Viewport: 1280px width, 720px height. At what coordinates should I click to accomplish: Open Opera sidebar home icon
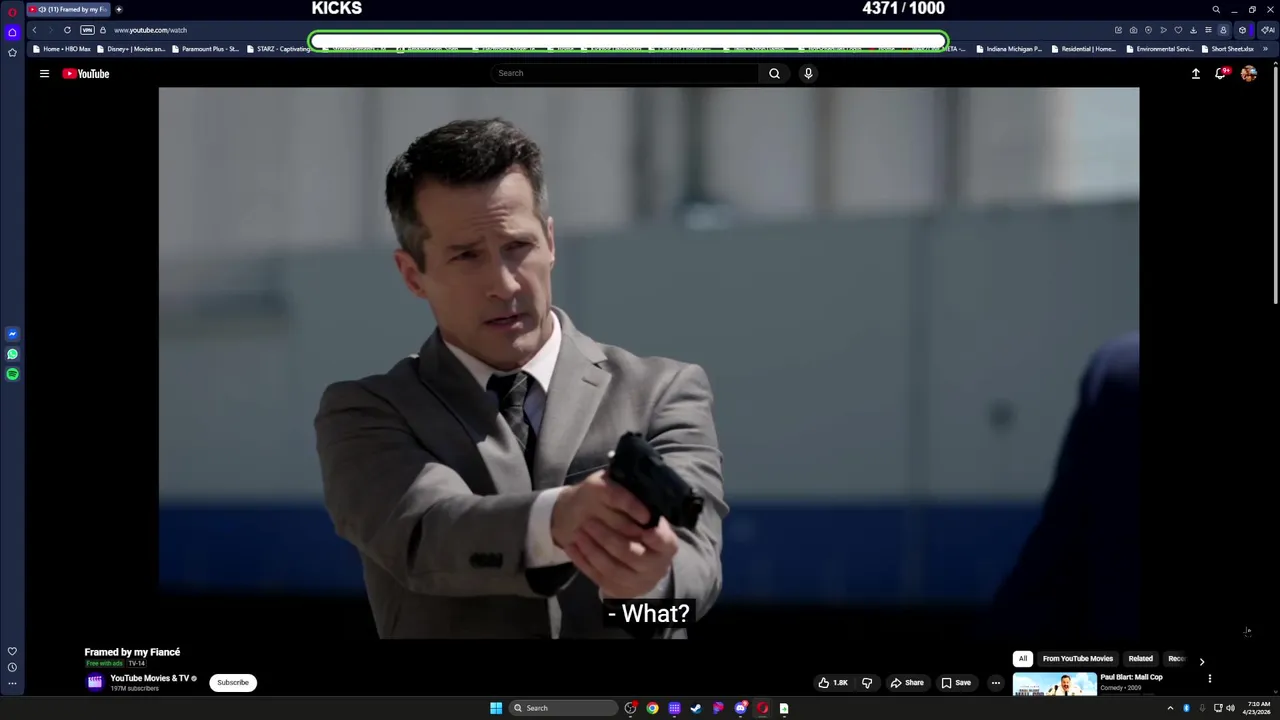click(12, 32)
